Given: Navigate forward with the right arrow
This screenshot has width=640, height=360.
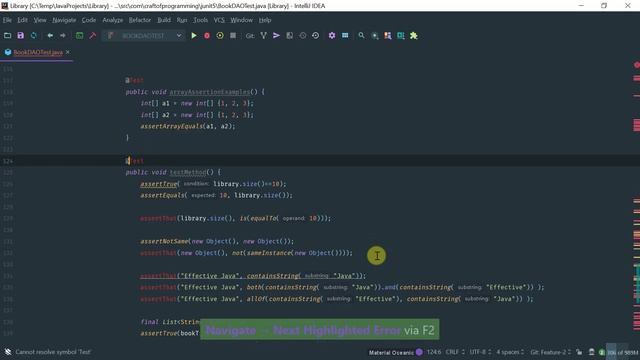Looking at the screenshot, I should point(63,36).
